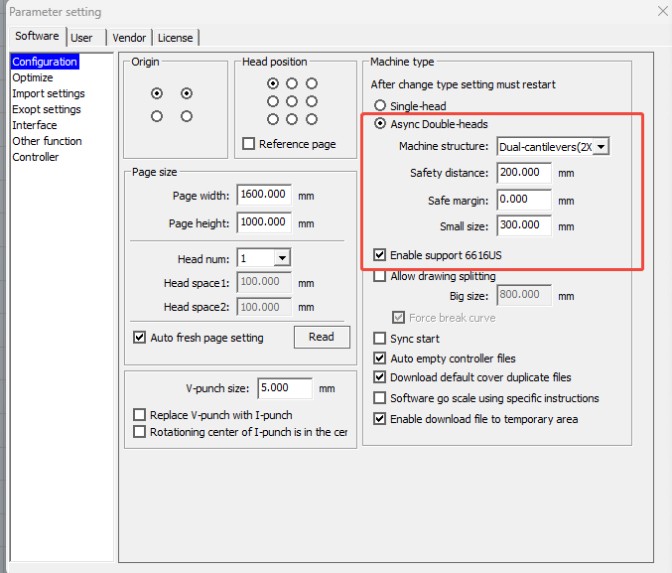Select the center Head position radio
Image resolution: width=672 pixels, height=573 pixels.
292,101
